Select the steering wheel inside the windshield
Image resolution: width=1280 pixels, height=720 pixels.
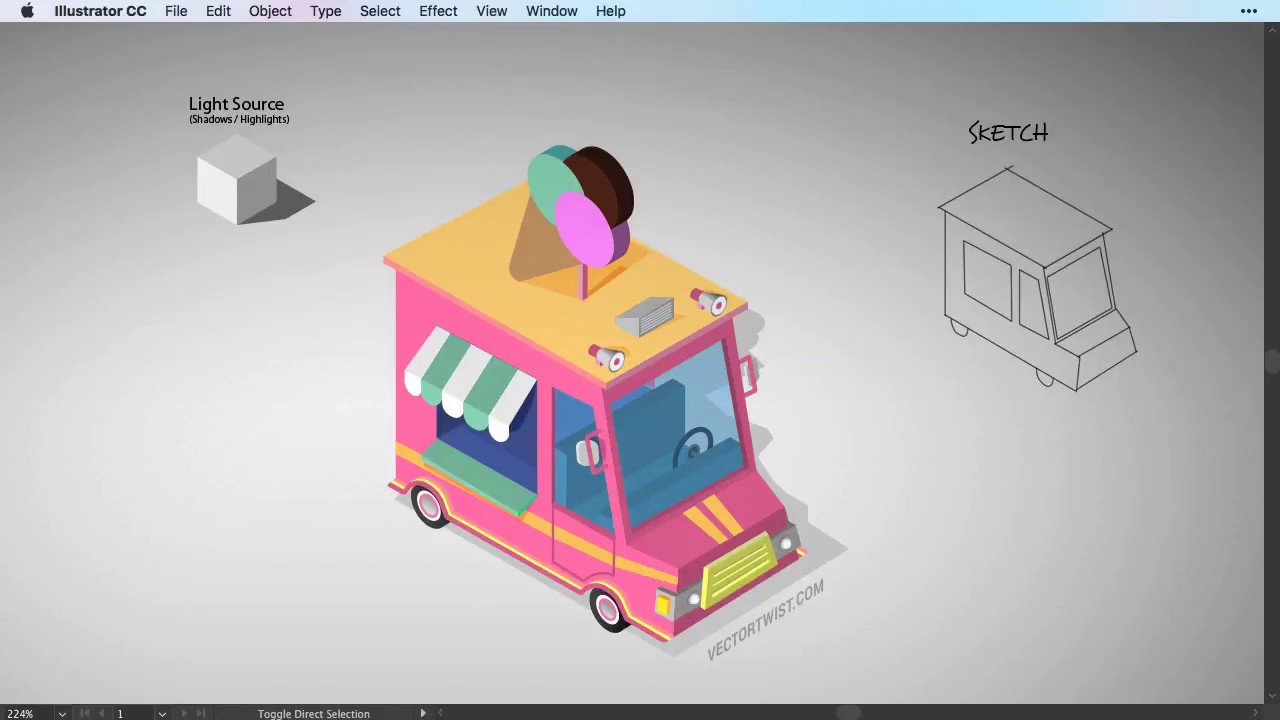pos(692,448)
